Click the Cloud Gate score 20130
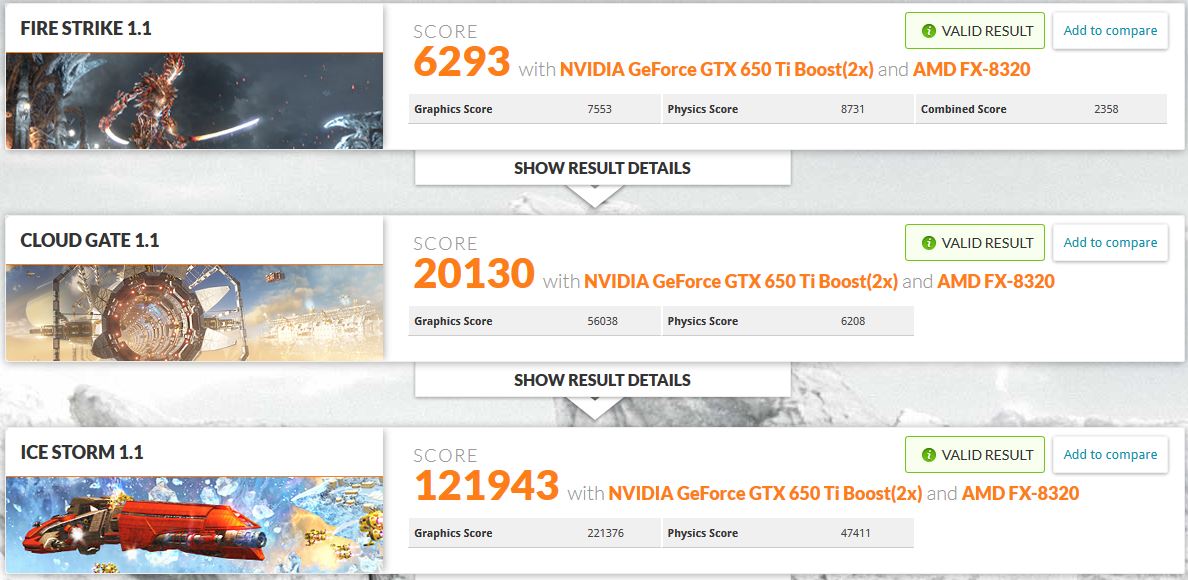This screenshot has height=580, width=1188. click(474, 273)
